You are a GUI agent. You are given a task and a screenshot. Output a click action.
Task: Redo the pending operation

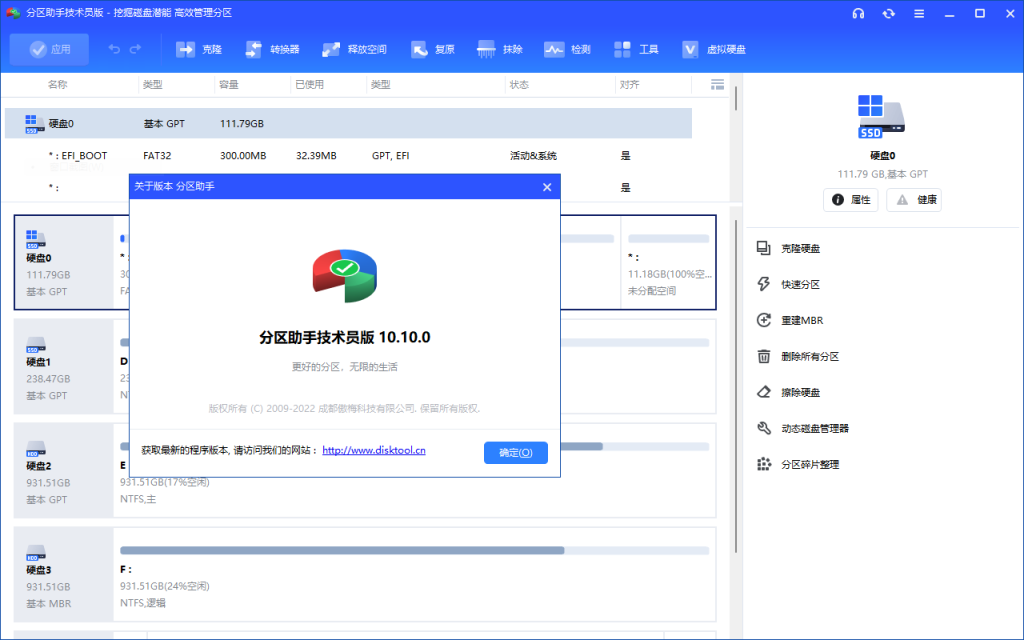click(135, 49)
